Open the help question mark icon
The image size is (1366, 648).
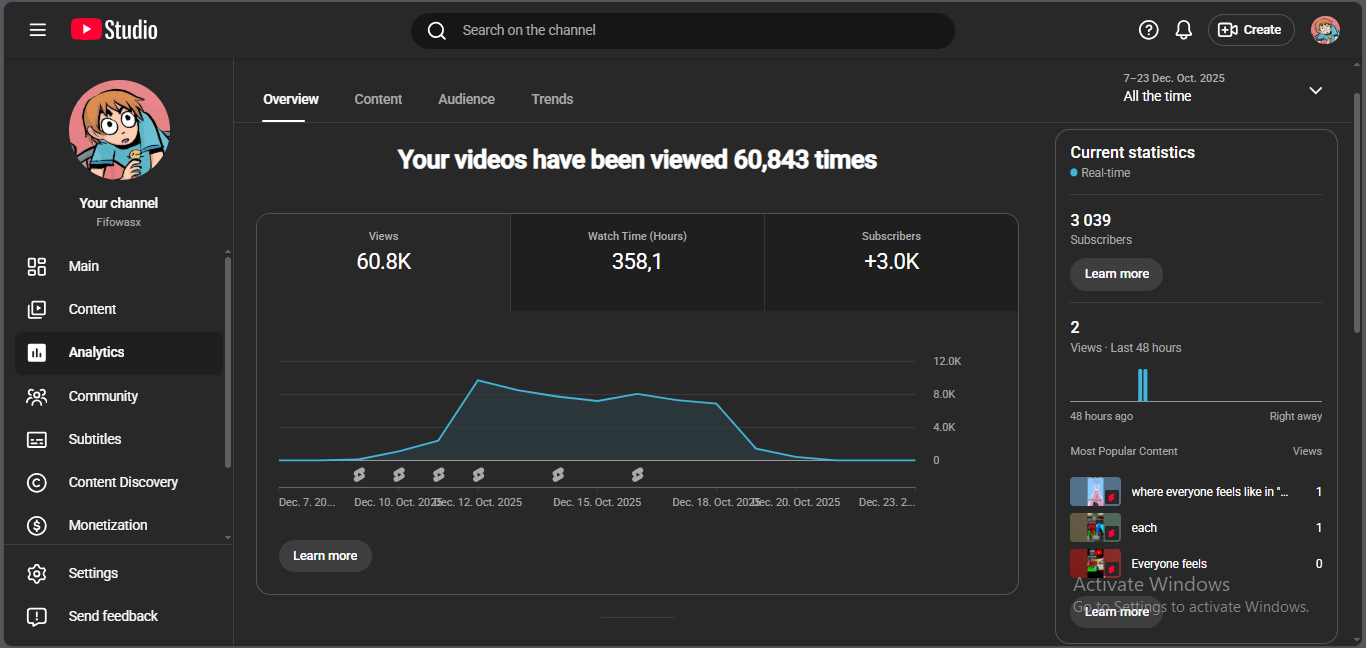pos(1149,30)
